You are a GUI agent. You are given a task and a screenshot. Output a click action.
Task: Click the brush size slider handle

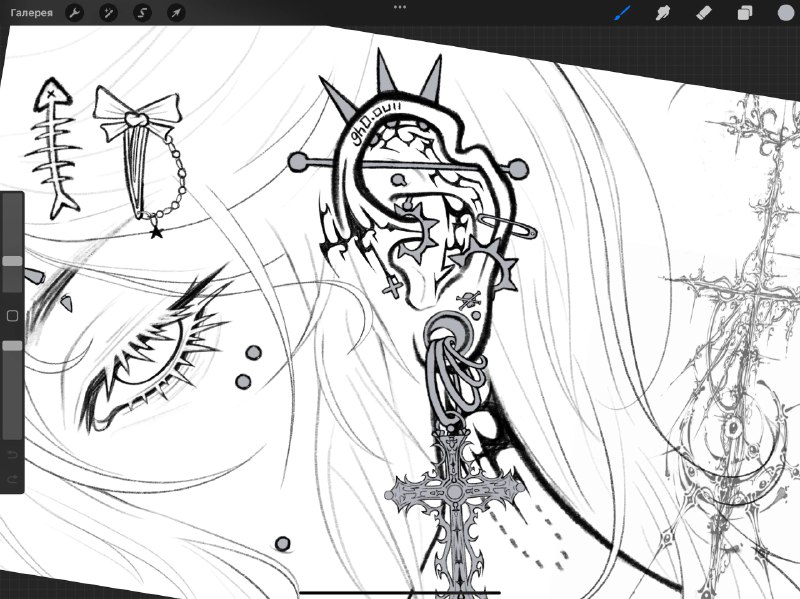click(x=12, y=261)
